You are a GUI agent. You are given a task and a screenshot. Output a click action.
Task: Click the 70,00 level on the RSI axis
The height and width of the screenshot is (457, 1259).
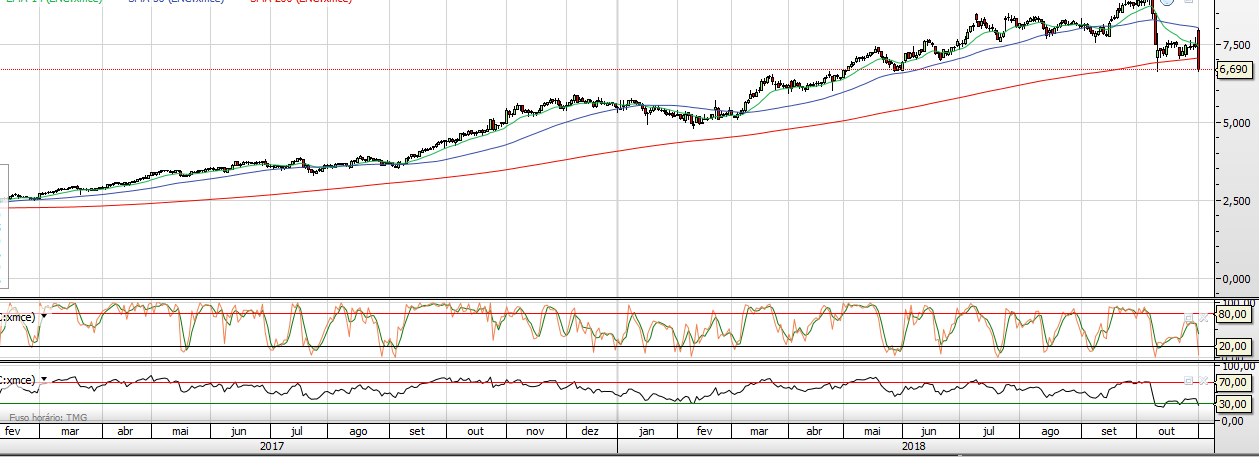(x=1233, y=383)
